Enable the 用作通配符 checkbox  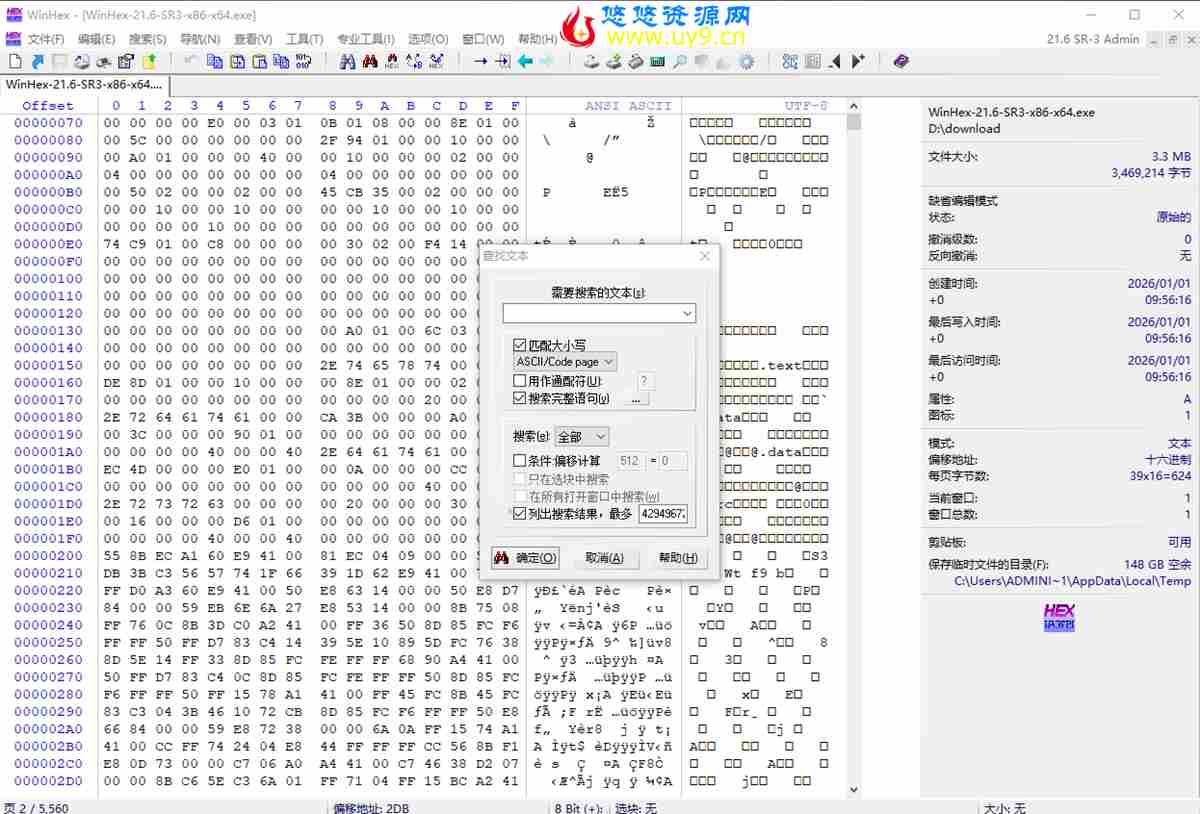(519, 381)
